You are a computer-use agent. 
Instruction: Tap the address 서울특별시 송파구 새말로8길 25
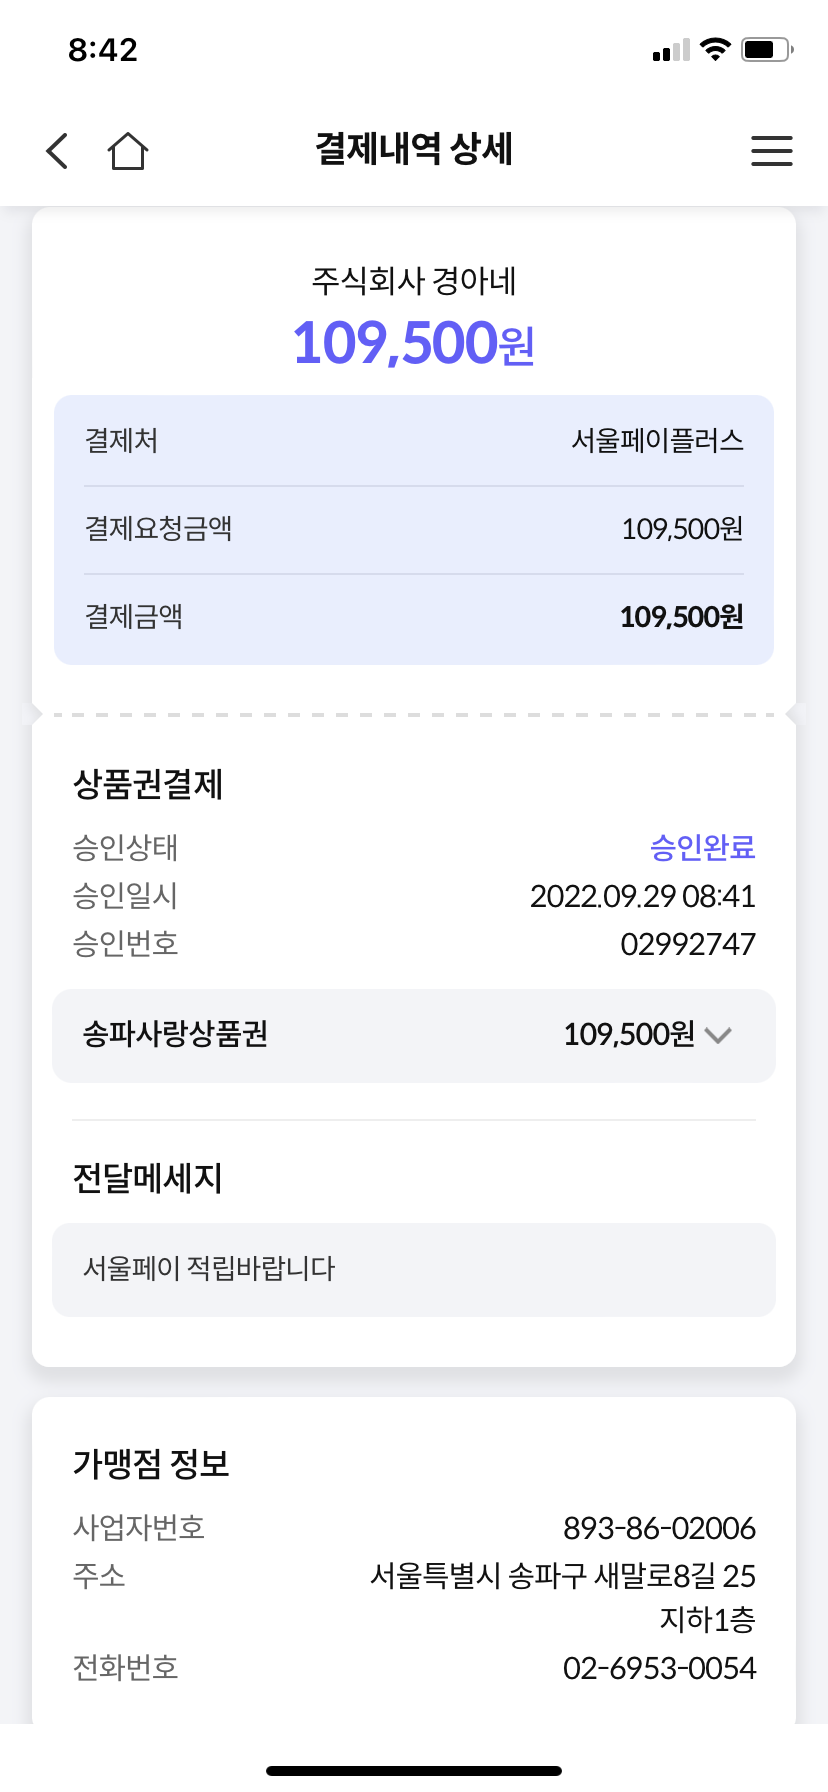562,1576
